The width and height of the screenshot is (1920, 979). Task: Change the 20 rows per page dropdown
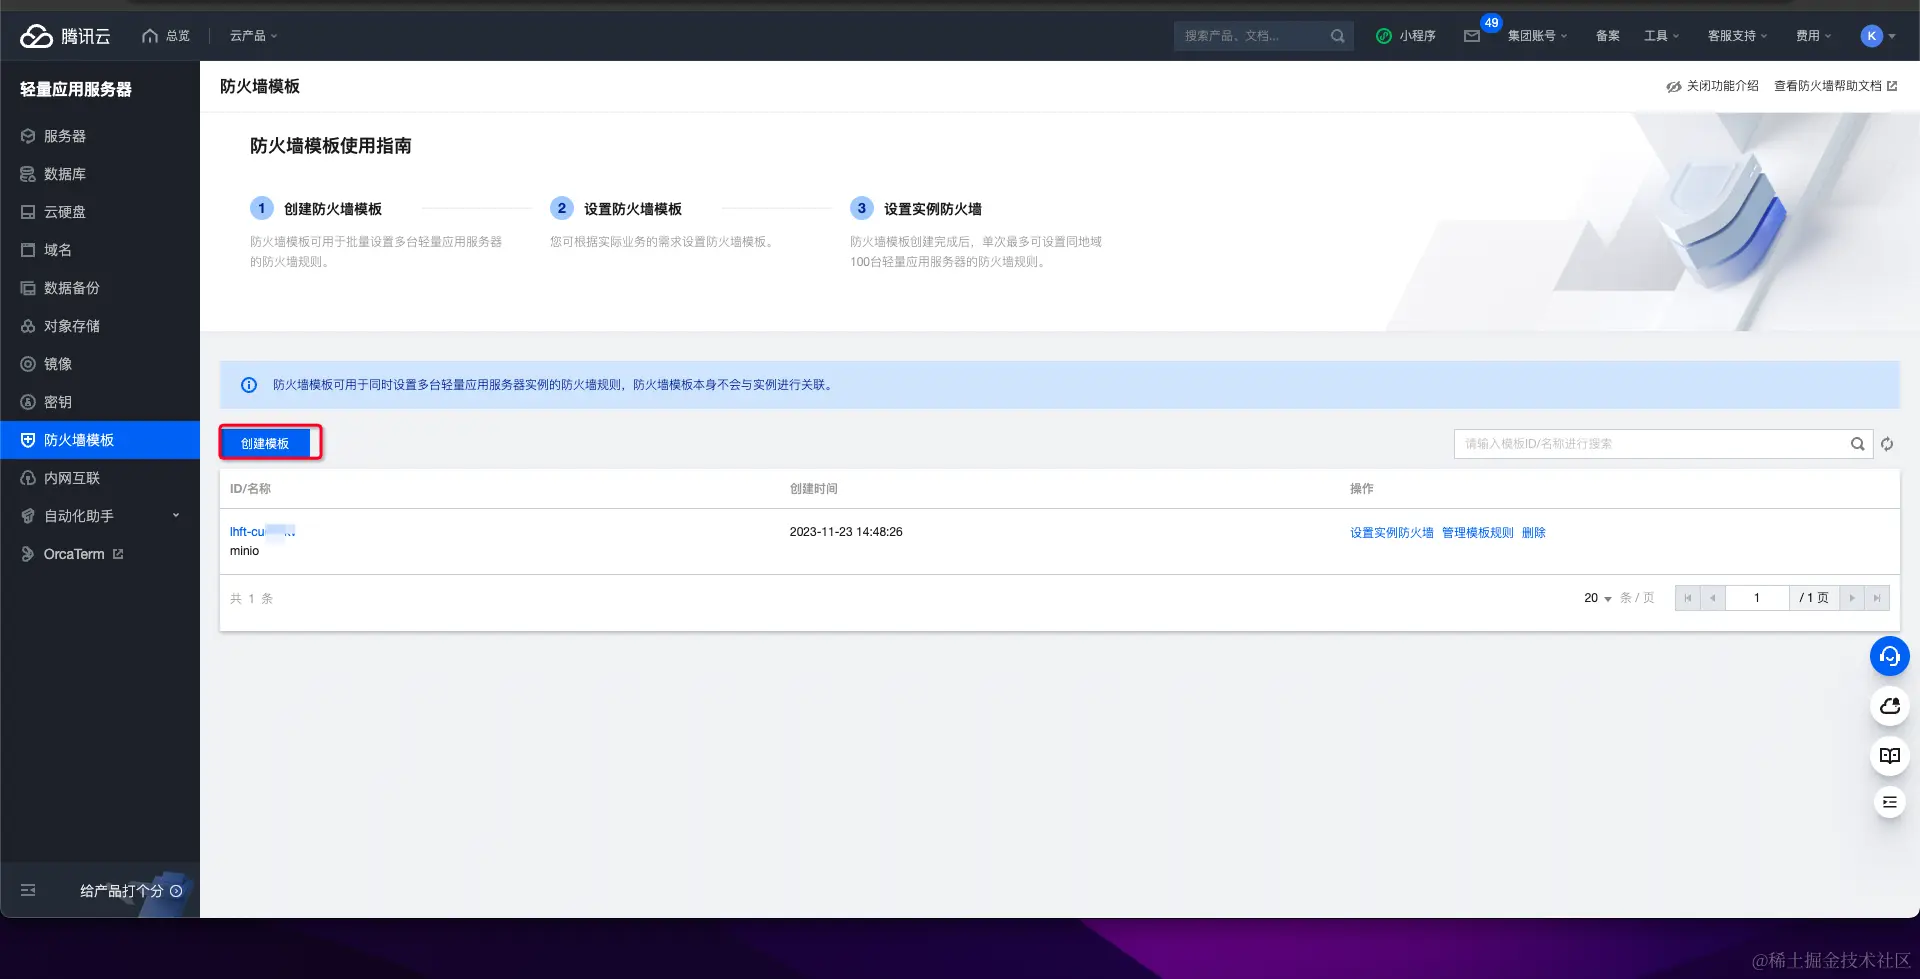1597,598
